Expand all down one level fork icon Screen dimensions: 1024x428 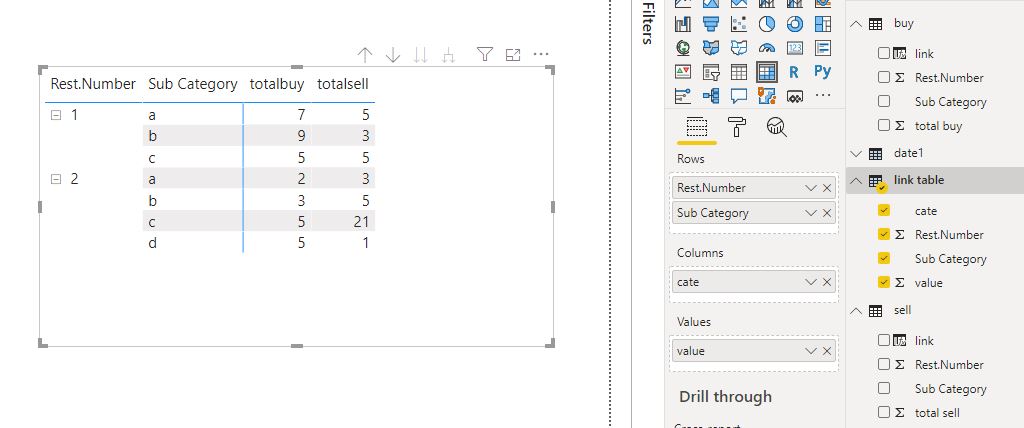tap(448, 56)
